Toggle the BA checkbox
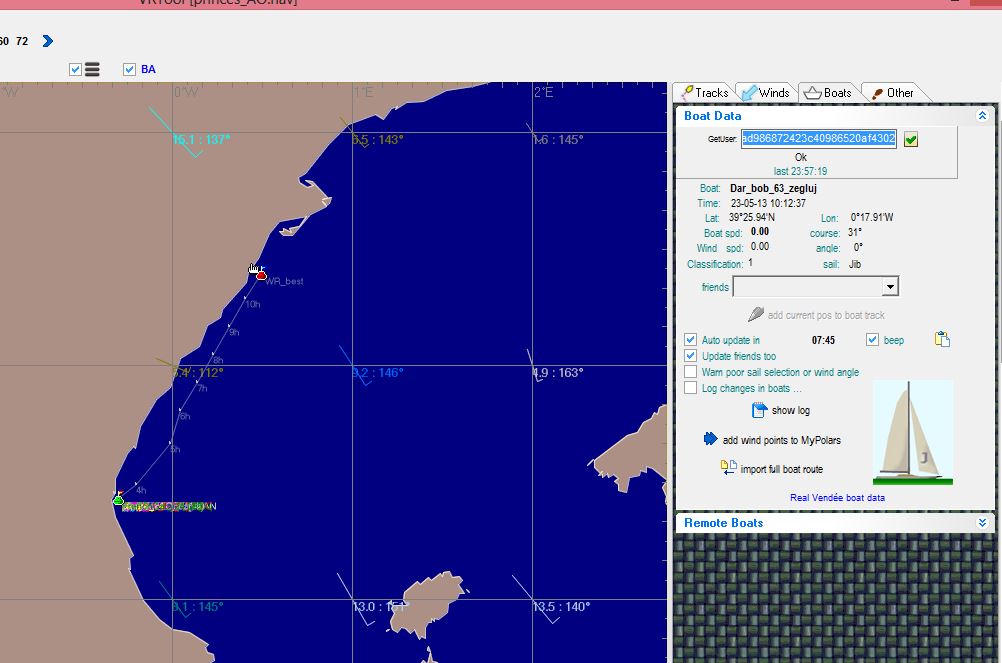The width and height of the screenshot is (1002, 663). 130,69
